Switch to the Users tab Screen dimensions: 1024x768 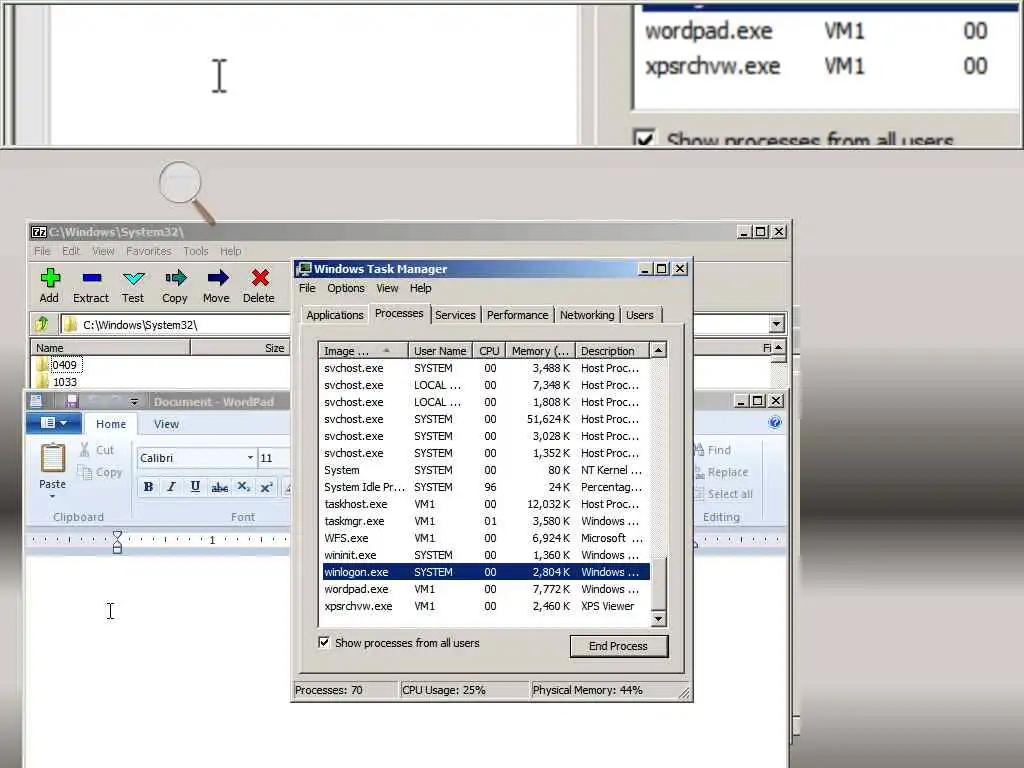[x=639, y=315]
